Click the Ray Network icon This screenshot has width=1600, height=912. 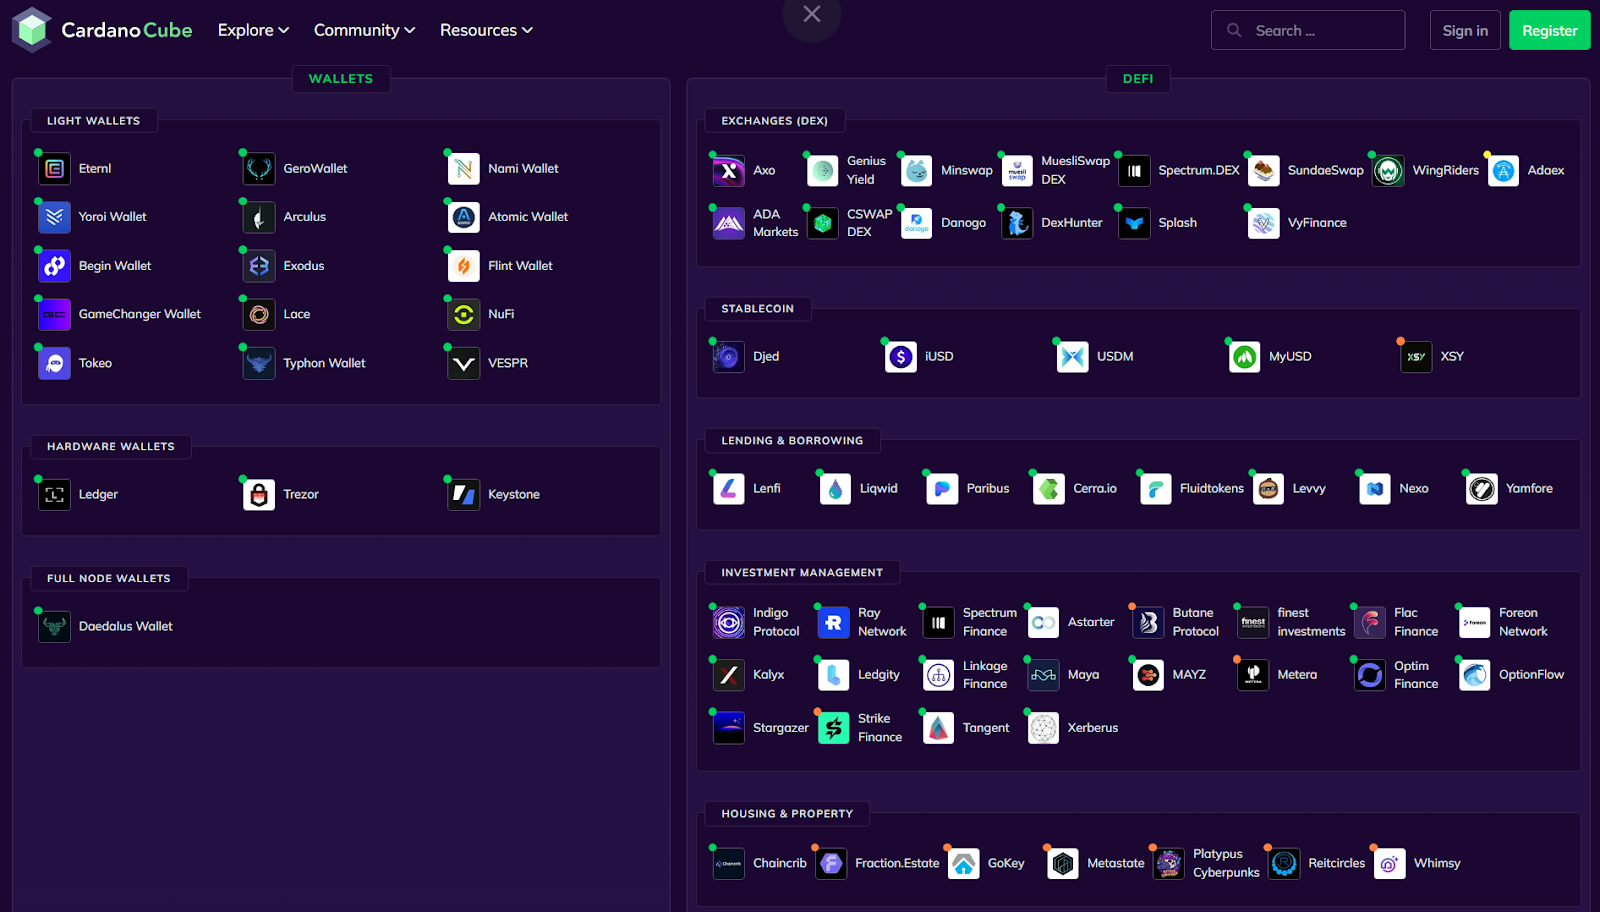coord(834,623)
